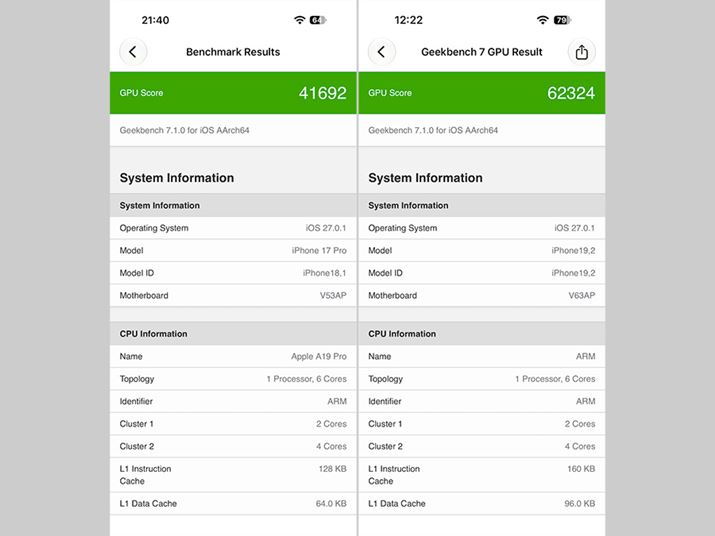
Task: Tap 'Geekbench 7 GPU Result' title
Action: click(x=482, y=52)
